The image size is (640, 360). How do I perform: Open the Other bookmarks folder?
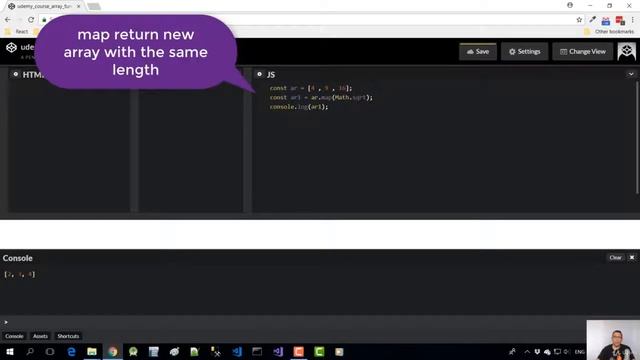click(609, 31)
